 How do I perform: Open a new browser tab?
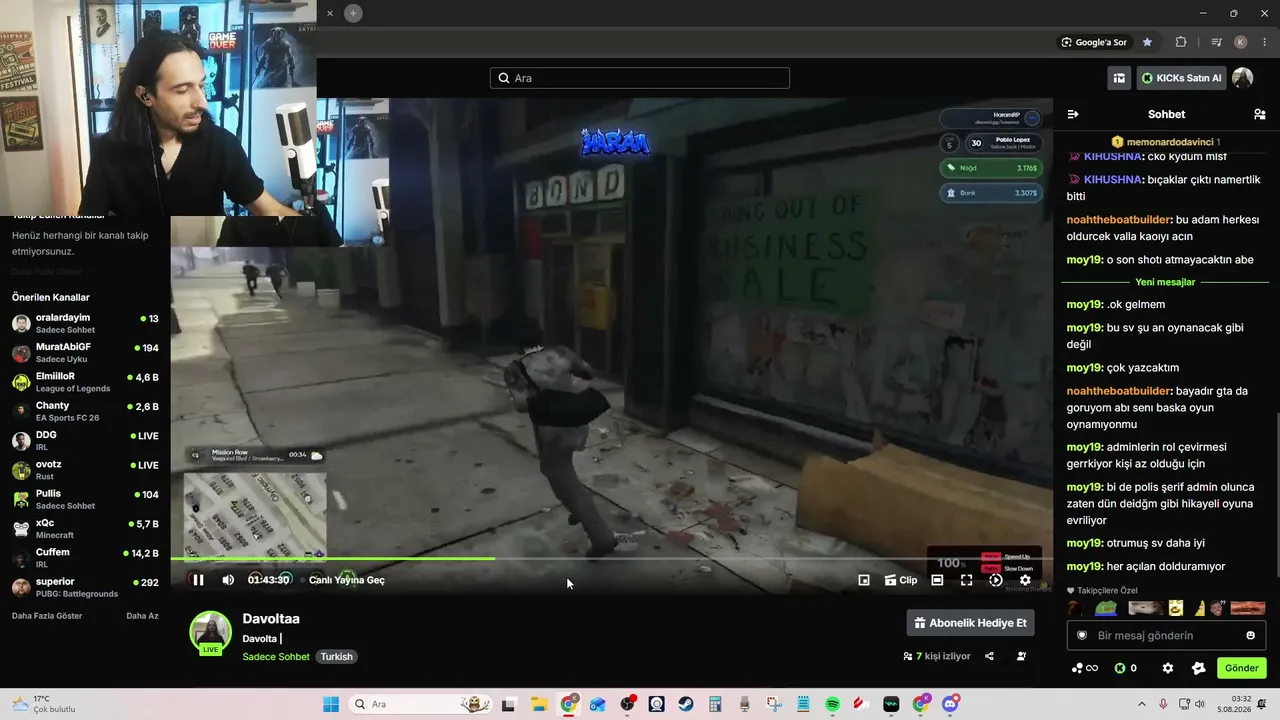pyautogui.click(x=353, y=13)
